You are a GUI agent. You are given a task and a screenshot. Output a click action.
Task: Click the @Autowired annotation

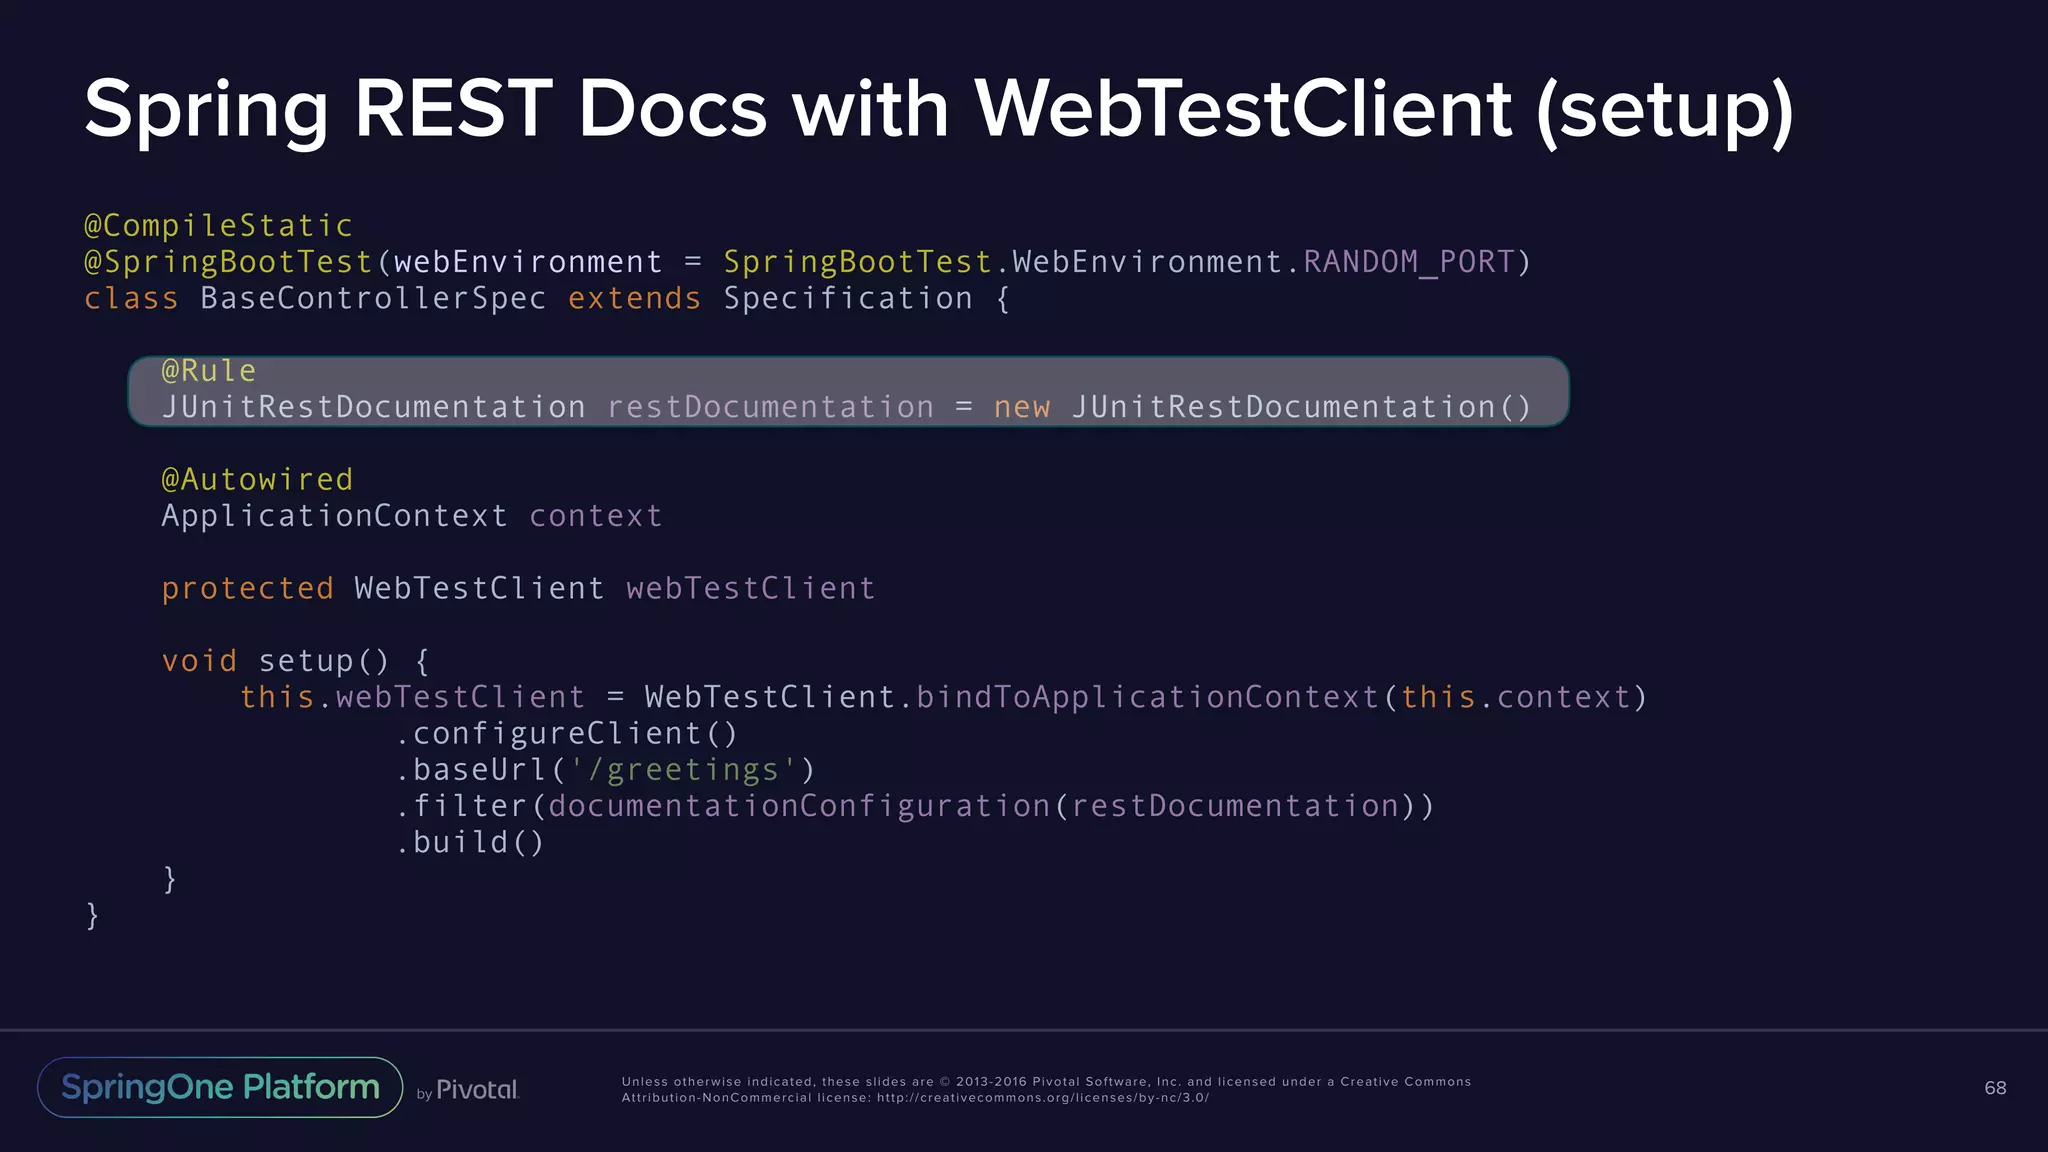click(x=257, y=480)
